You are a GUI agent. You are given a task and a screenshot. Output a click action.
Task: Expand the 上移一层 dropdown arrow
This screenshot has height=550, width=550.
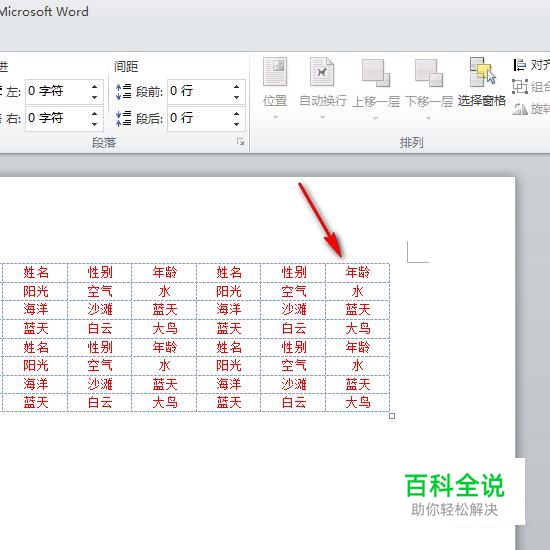point(375,118)
